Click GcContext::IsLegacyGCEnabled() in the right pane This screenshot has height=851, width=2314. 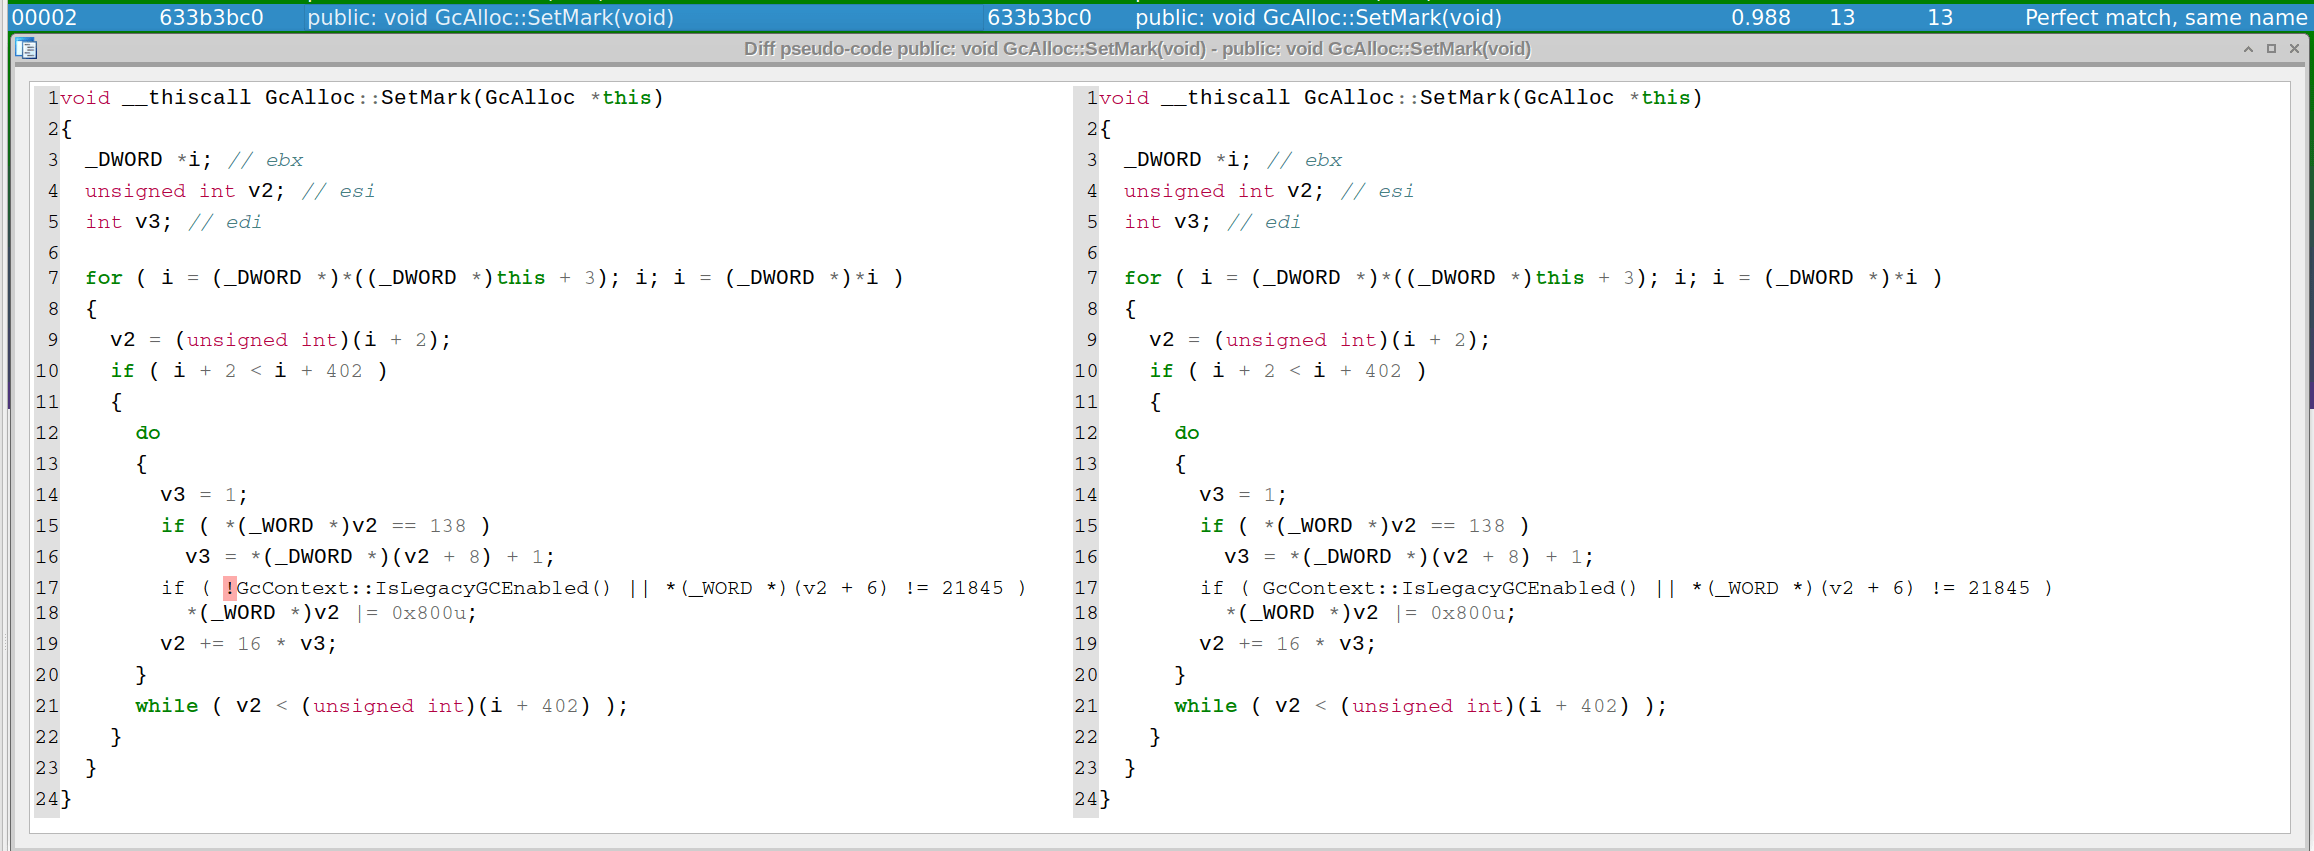[1449, 588]
